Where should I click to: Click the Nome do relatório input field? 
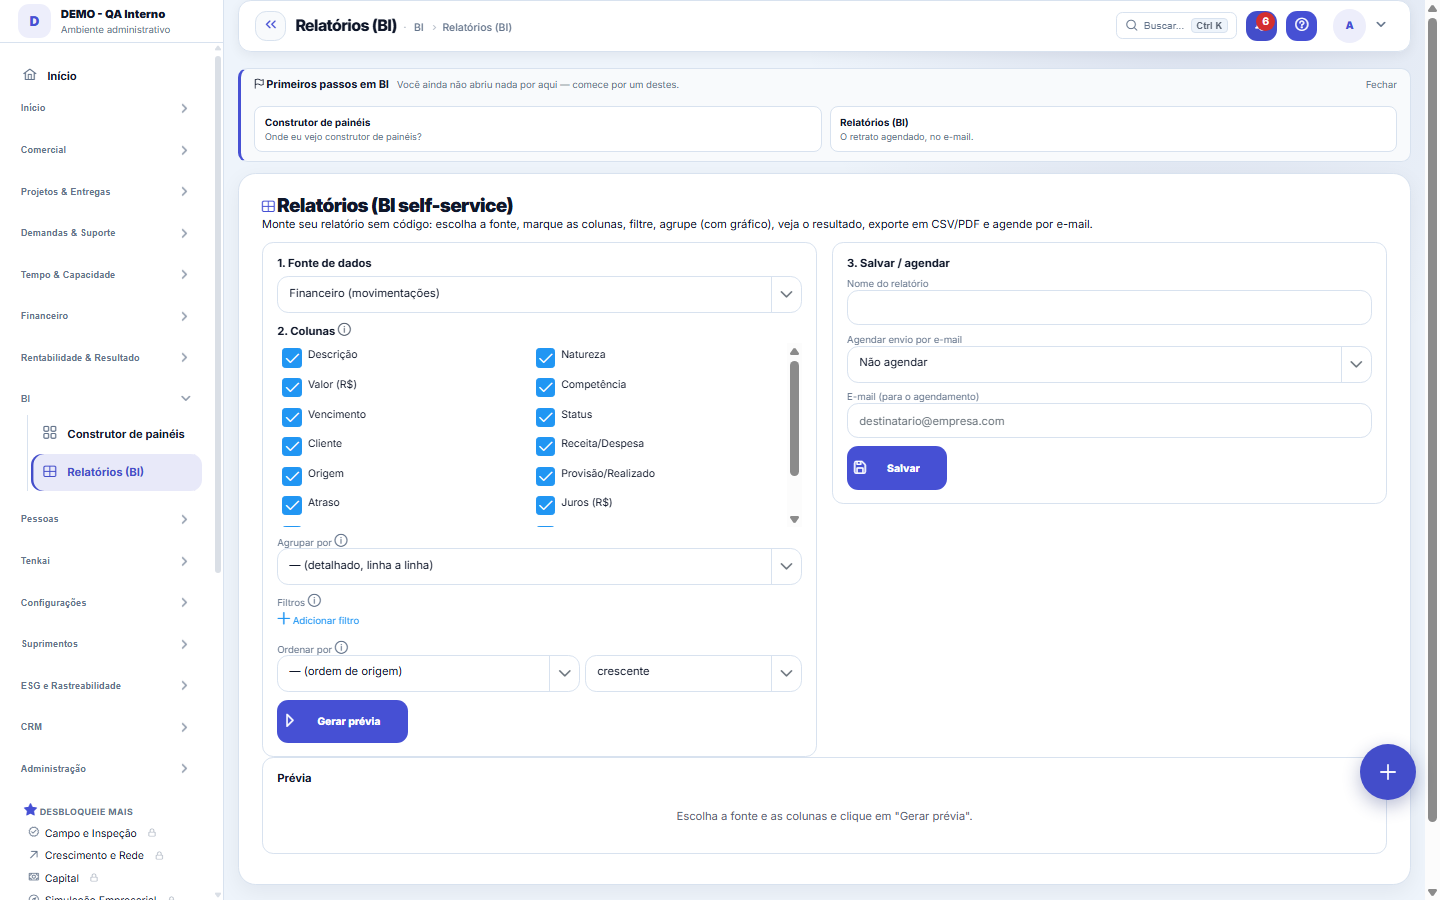[1109, 308]
